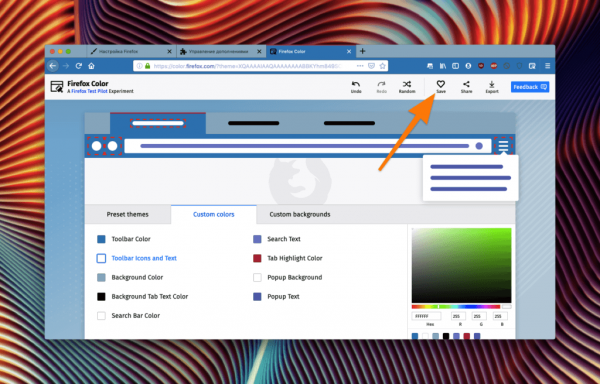Screen dimensions: 600x384
Task: Open page actions three-dot menu in URL bar
Action: [360, 66]
